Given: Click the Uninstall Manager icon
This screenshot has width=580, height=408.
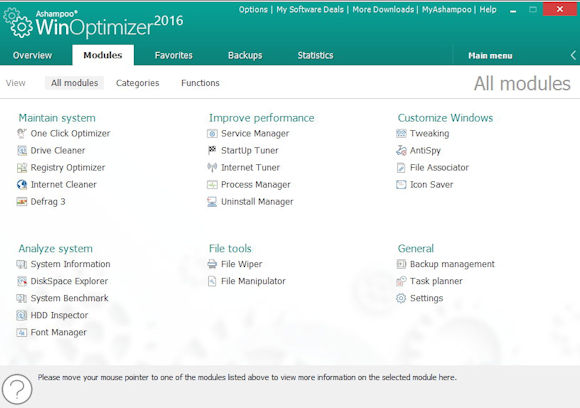Looking at the screenshot, I should coord(212,202).
